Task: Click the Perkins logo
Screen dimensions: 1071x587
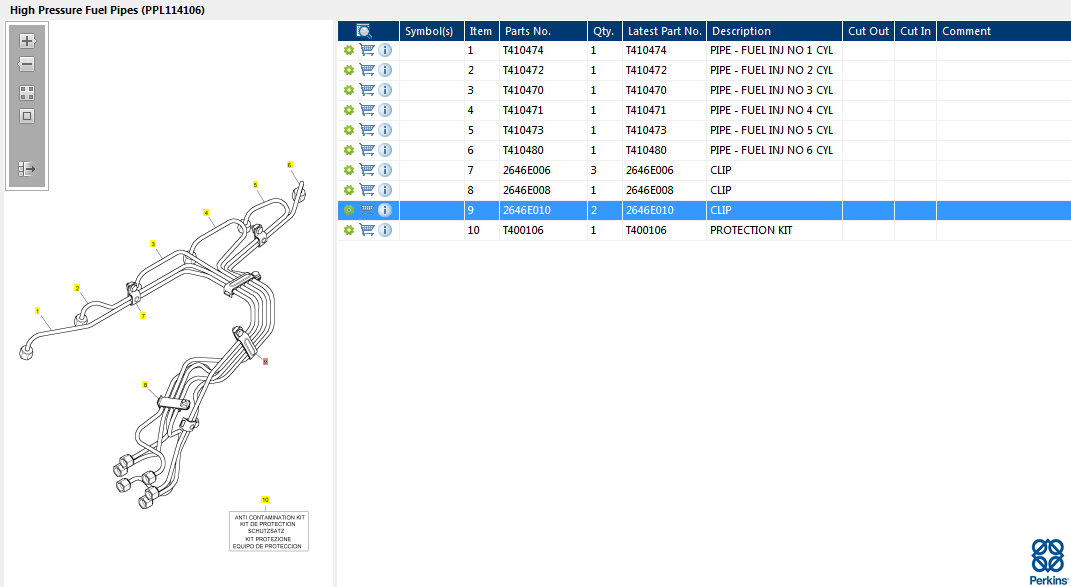Action: [x=1047, y=561]
